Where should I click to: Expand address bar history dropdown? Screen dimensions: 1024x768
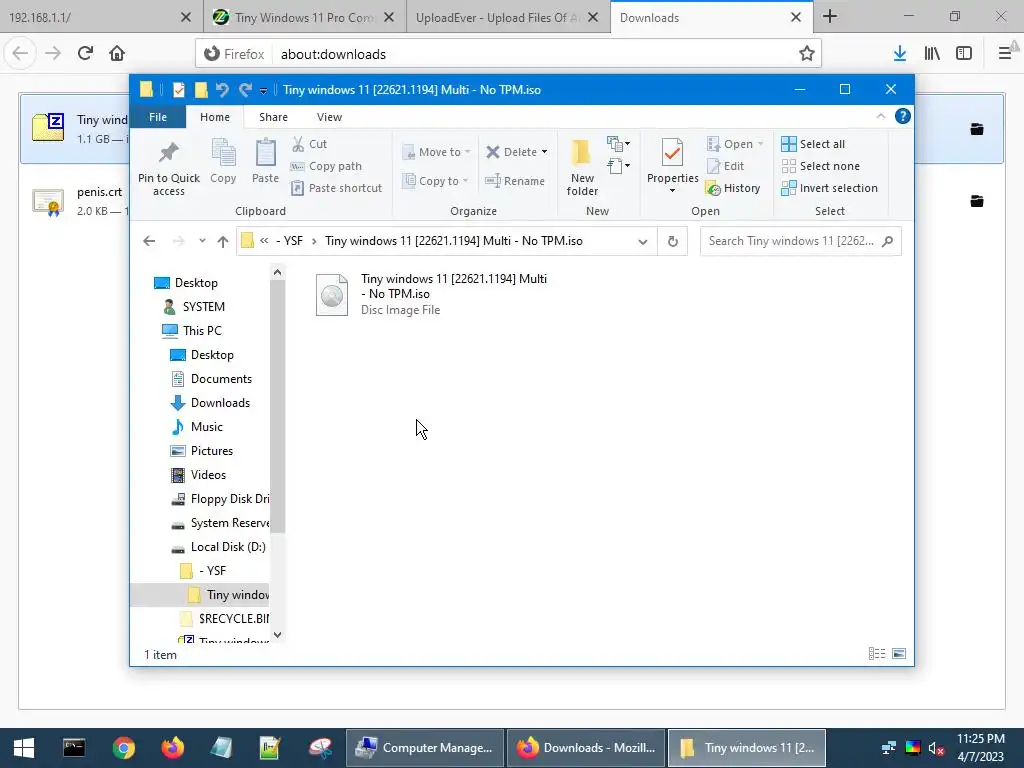point(643,242)
